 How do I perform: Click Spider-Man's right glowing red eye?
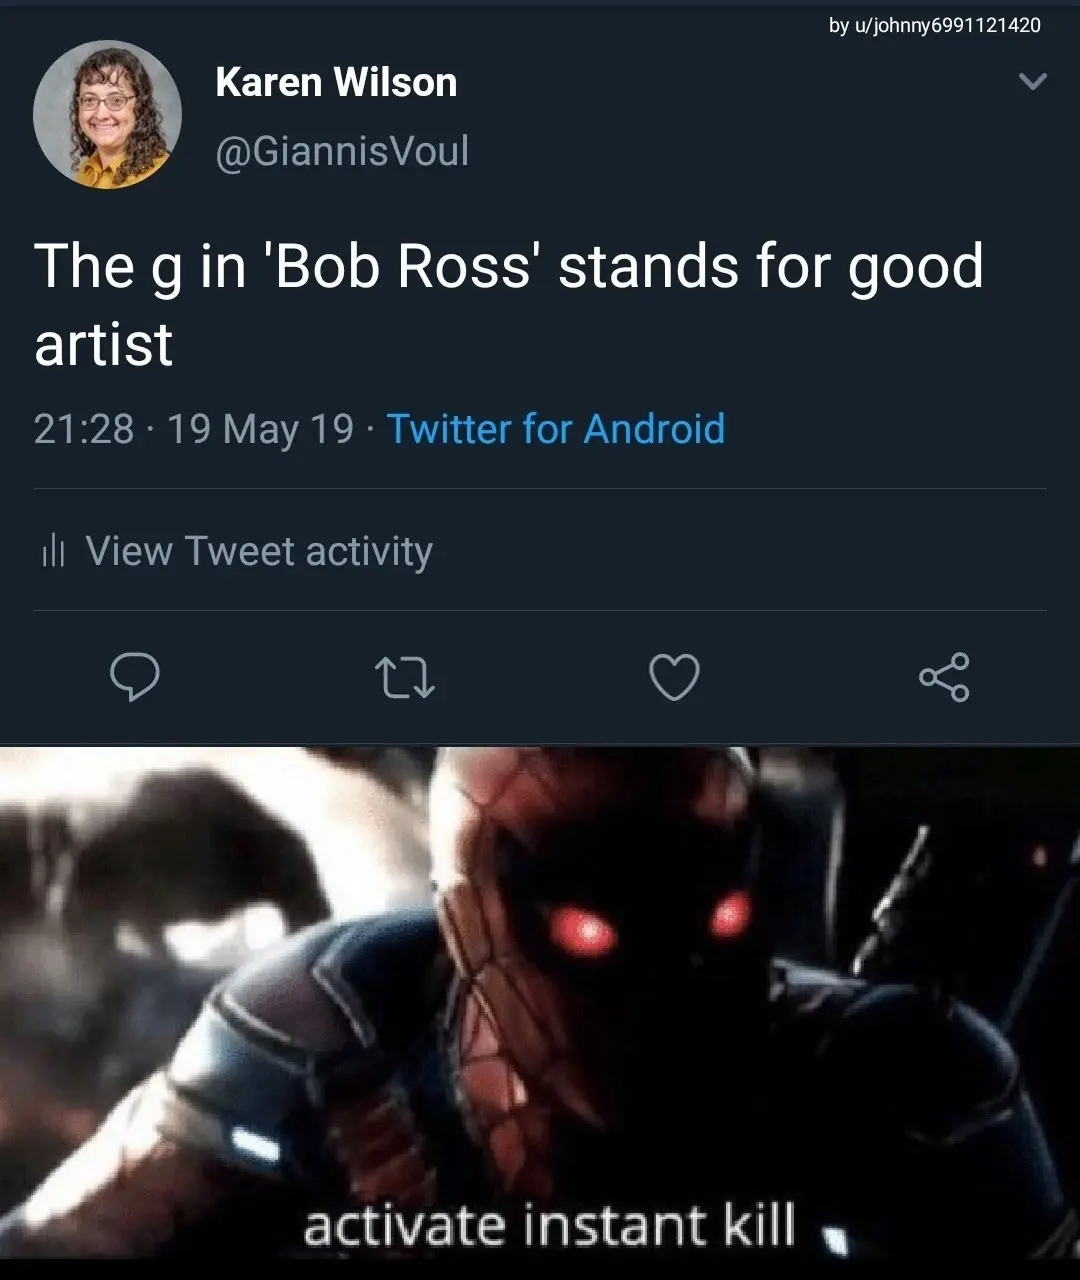(x=731, y=913)
